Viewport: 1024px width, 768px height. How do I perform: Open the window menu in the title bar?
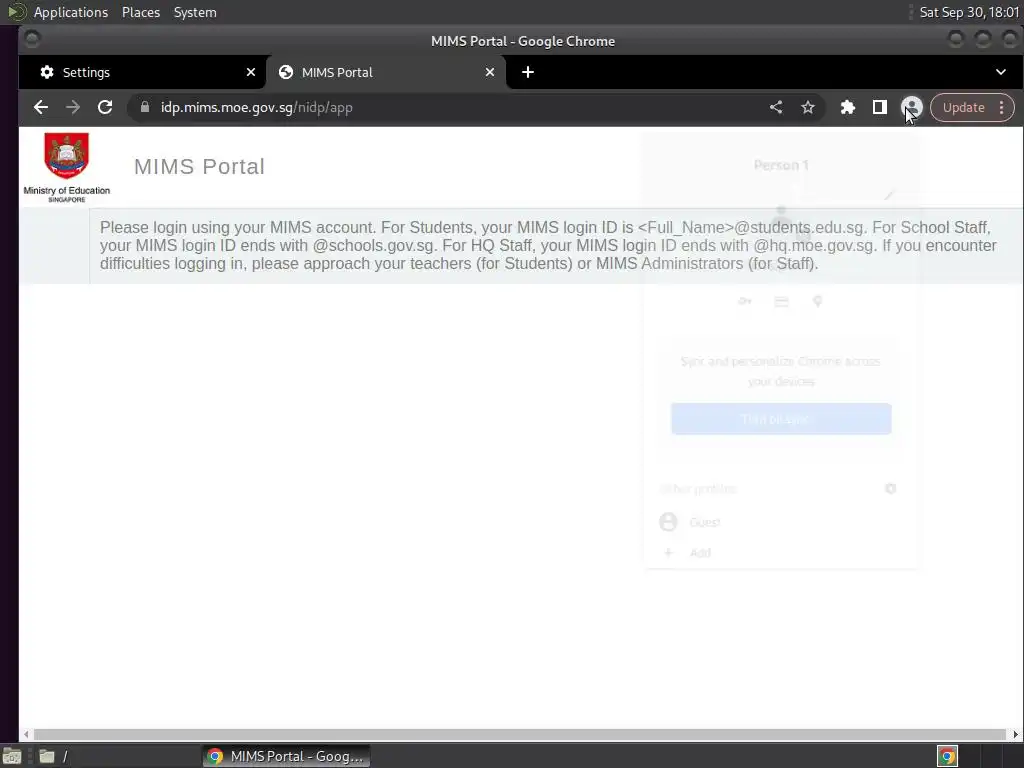click(x=31, y=40)
